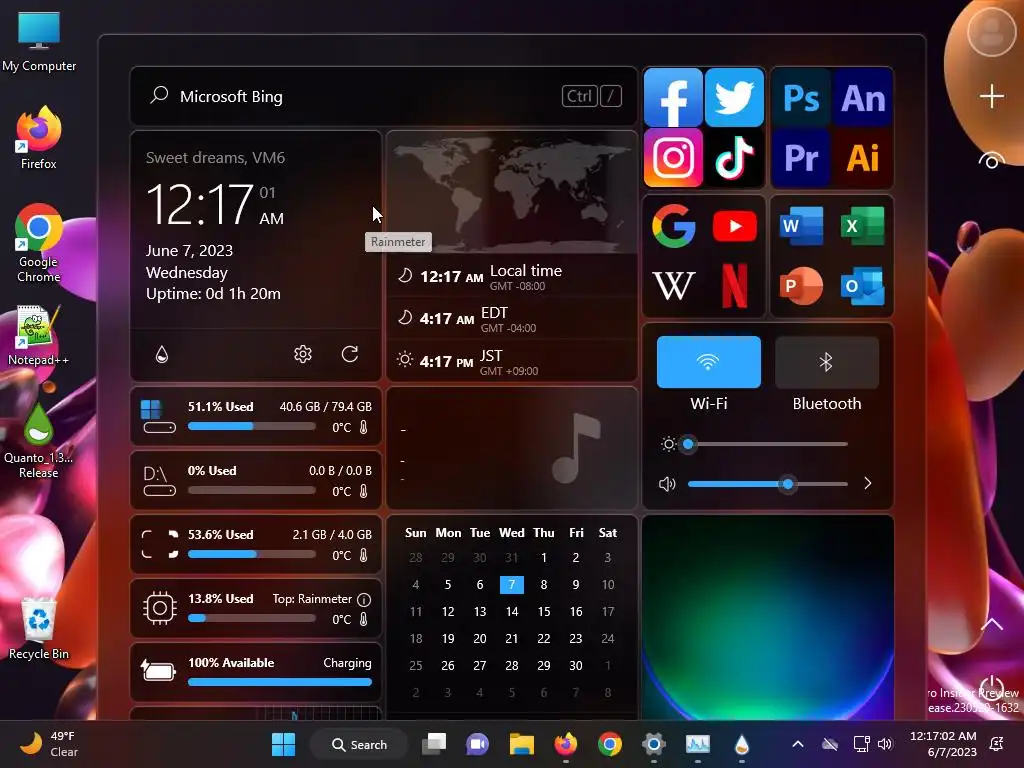Click the power icon on right sidebar
This screenshot has height=768, width=1024.
click(991, 688)
